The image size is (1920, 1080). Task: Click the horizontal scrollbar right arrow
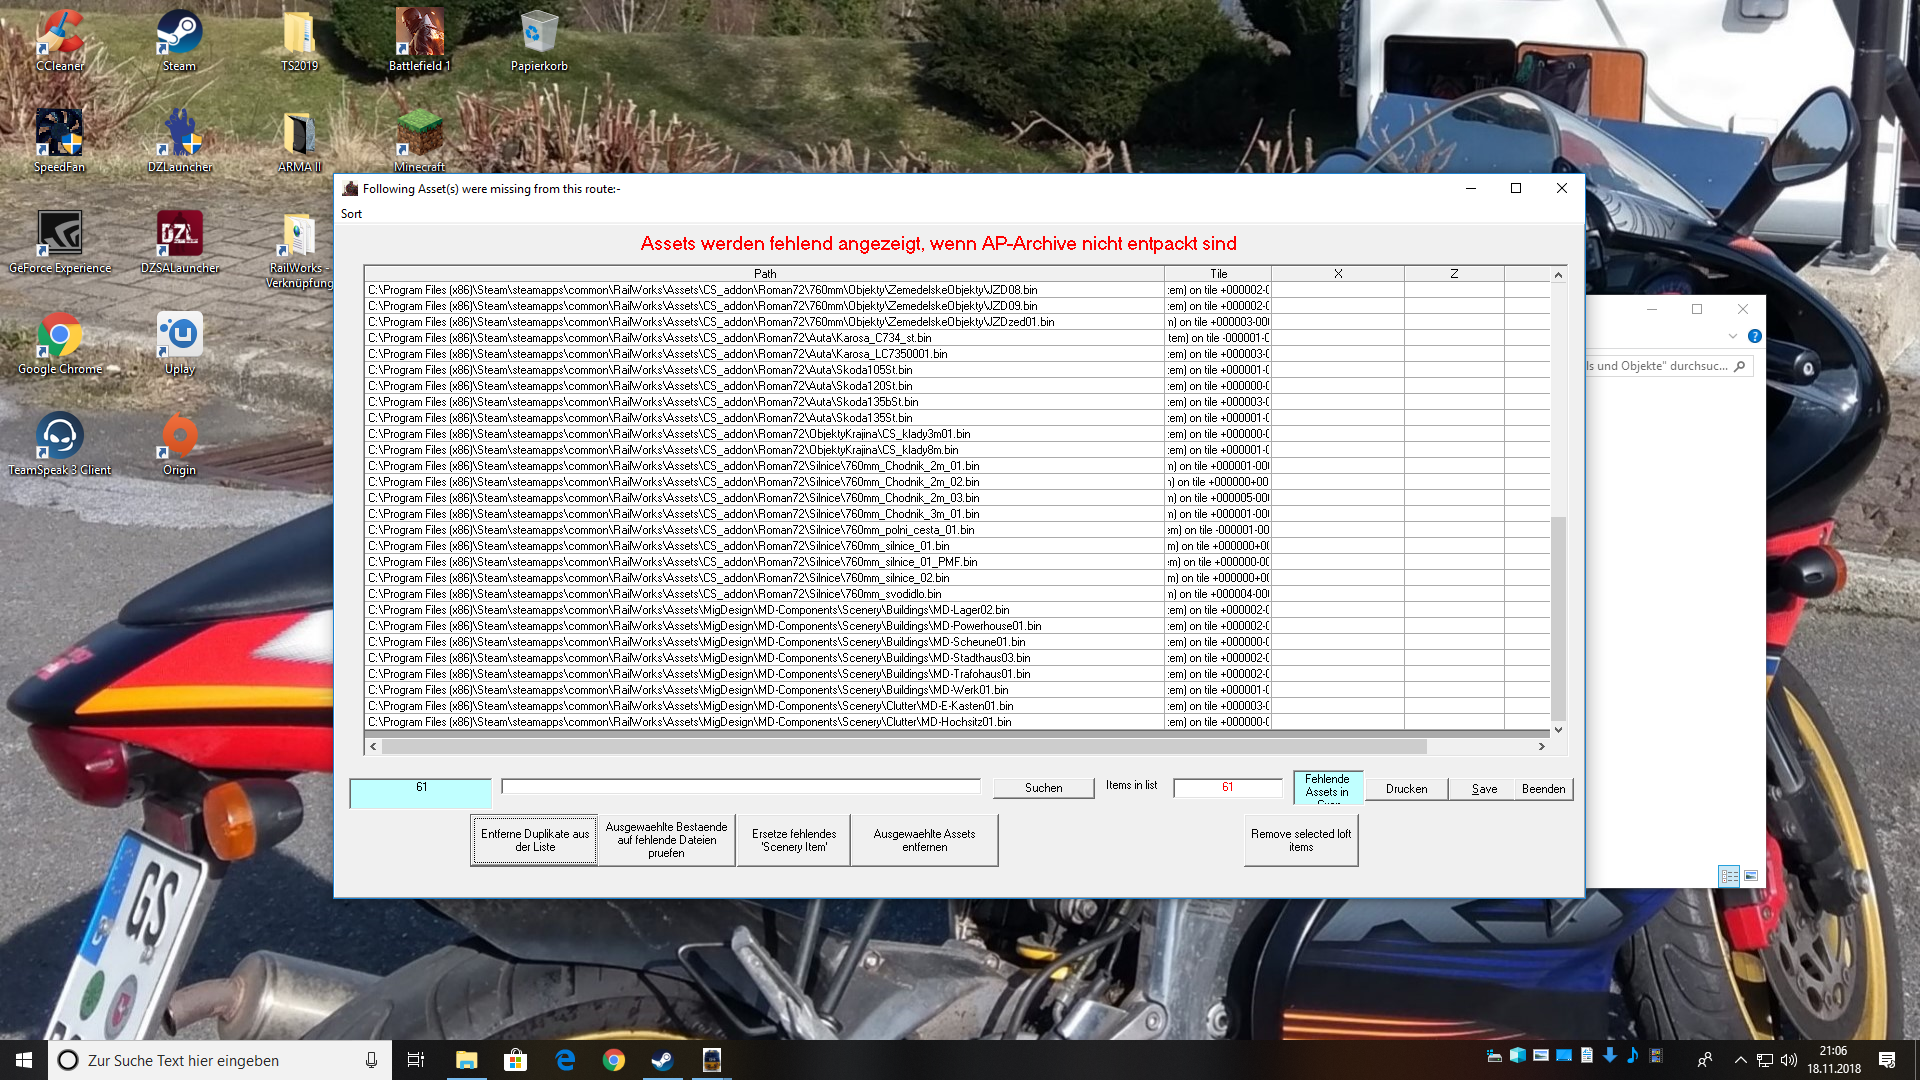1541,746
